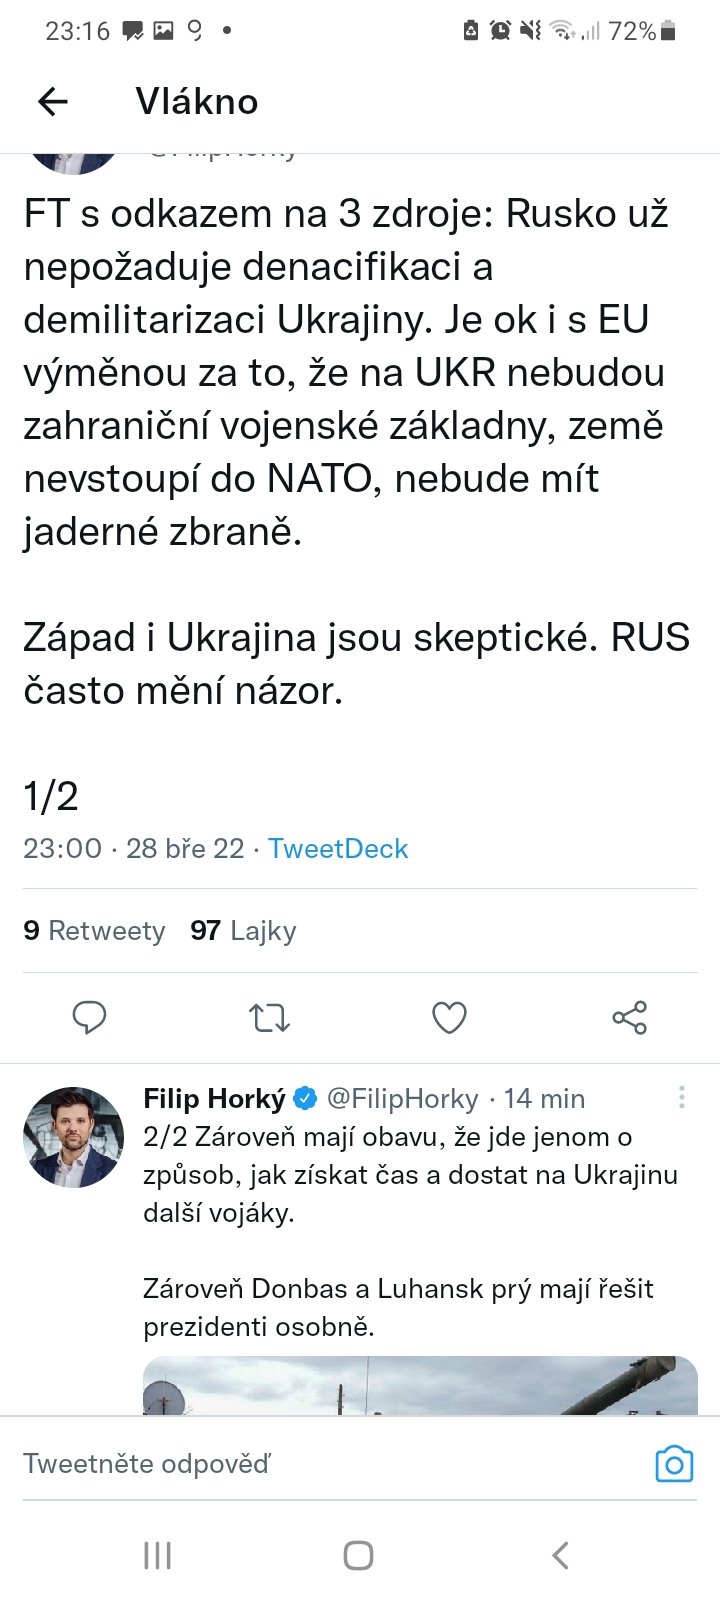Open Android recent apps button
Viewport: 720px width, 1600px height.
tap(158, 1555)
